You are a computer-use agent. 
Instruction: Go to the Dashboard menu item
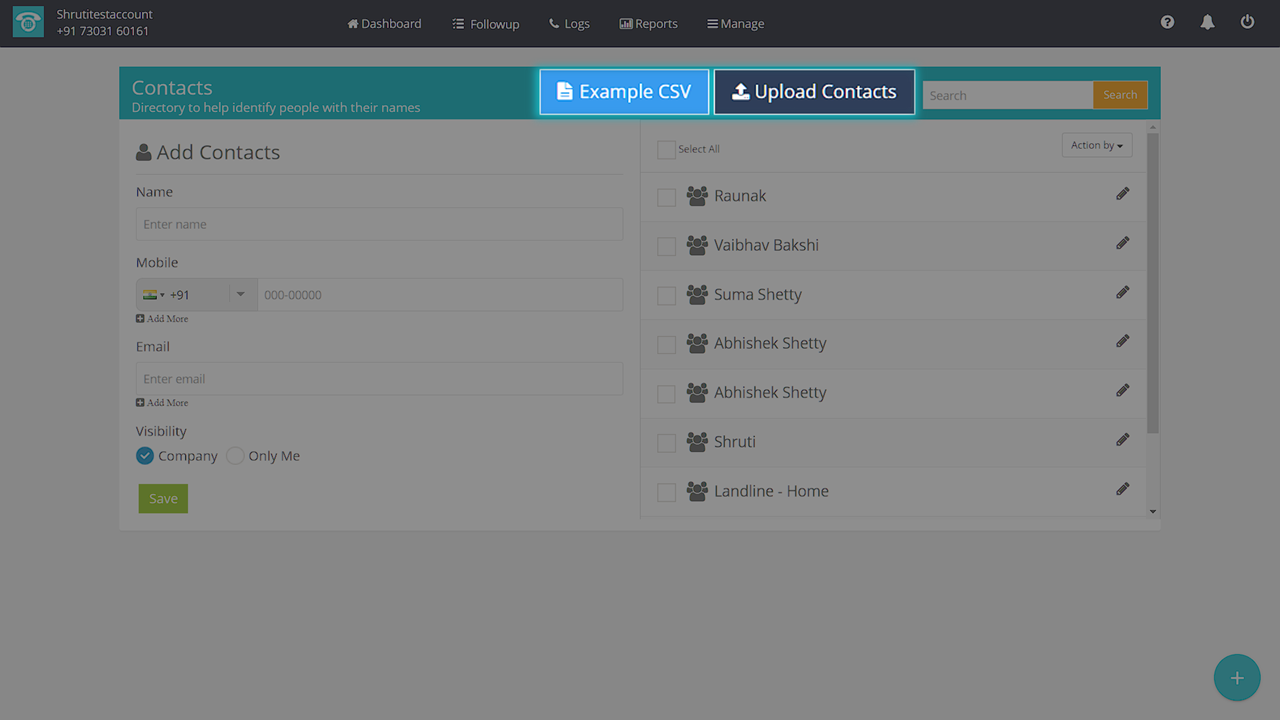pos(384,24)
